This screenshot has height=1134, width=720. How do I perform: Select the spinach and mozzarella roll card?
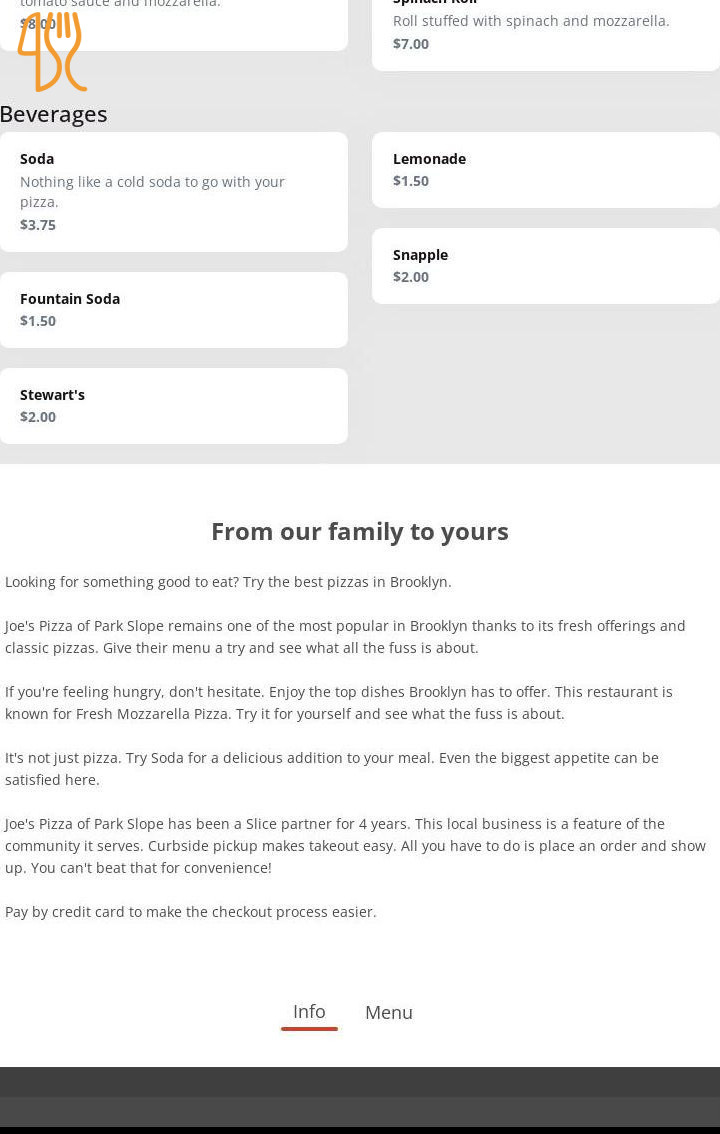(x=545, y=30)
